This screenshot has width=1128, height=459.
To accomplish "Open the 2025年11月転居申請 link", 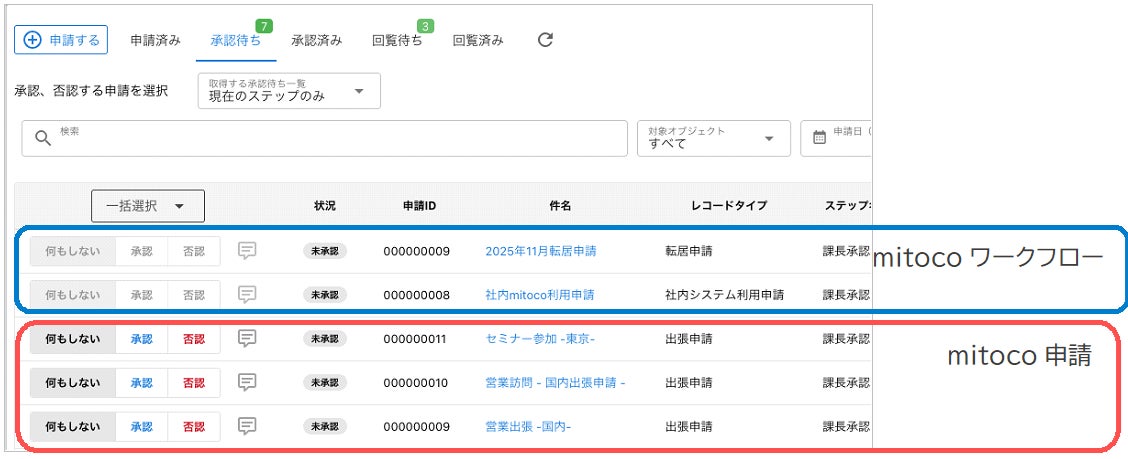I will click(x=541, y=251).
